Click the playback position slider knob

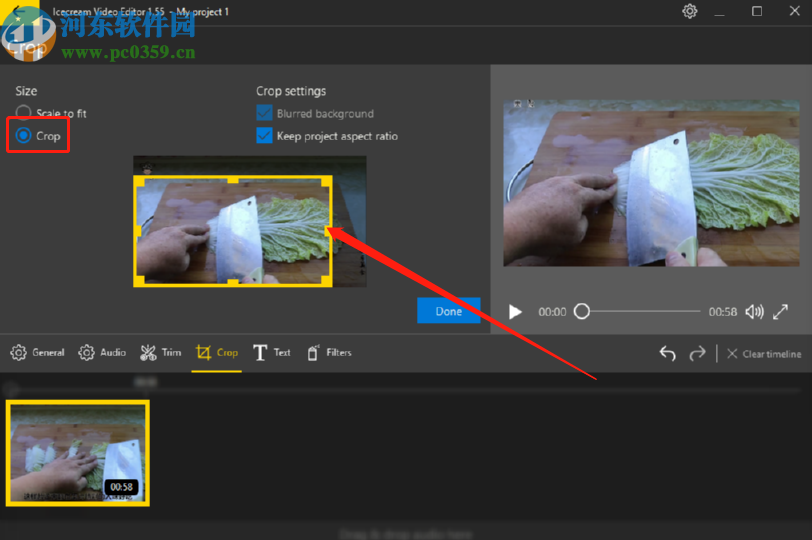tap(582, 311)
